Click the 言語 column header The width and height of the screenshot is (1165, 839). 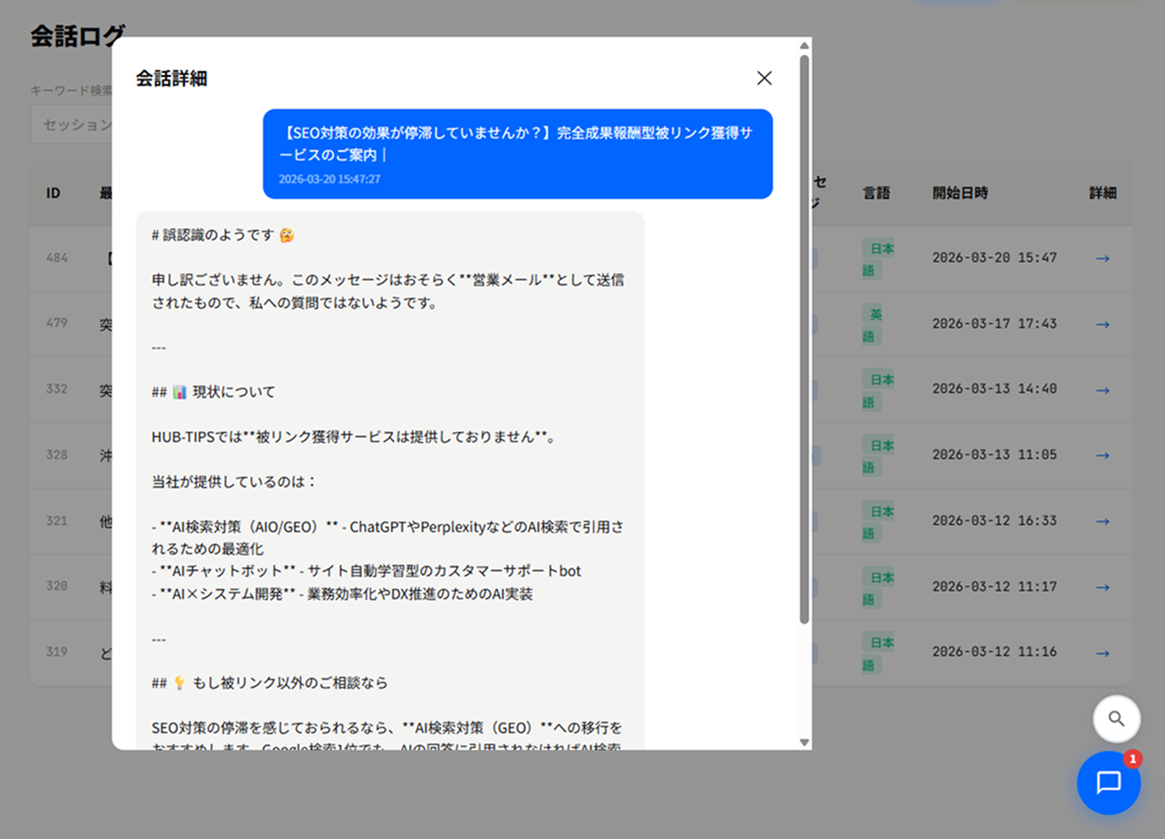876,193
